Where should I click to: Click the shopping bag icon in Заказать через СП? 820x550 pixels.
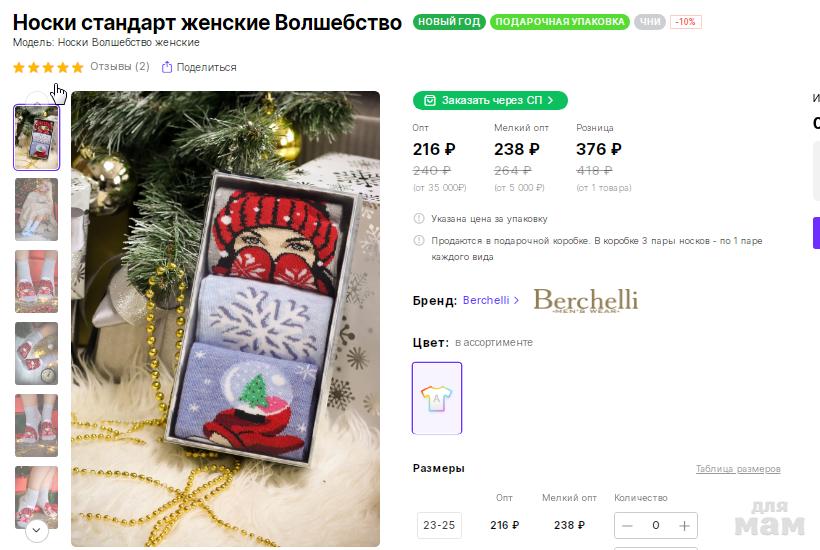coord(429,100)
